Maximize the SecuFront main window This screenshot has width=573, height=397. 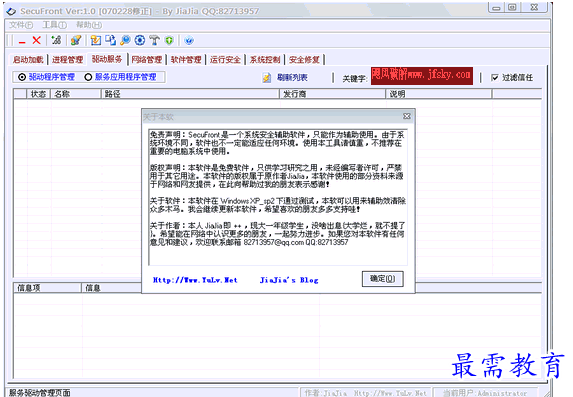click(512, 7)
